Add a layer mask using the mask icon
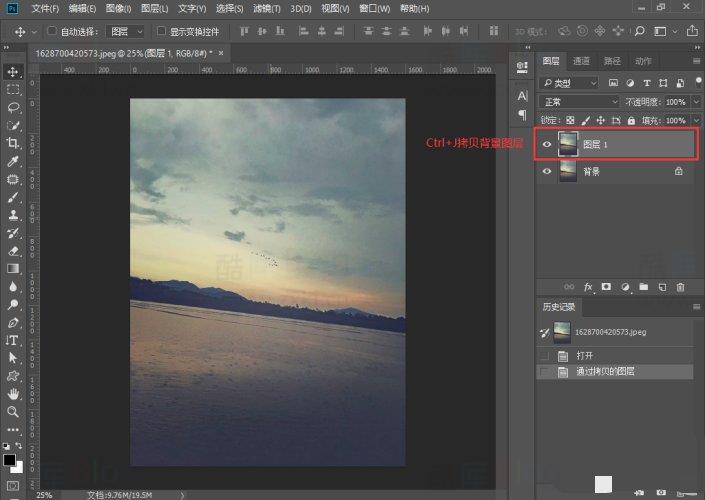 point(606,287)
